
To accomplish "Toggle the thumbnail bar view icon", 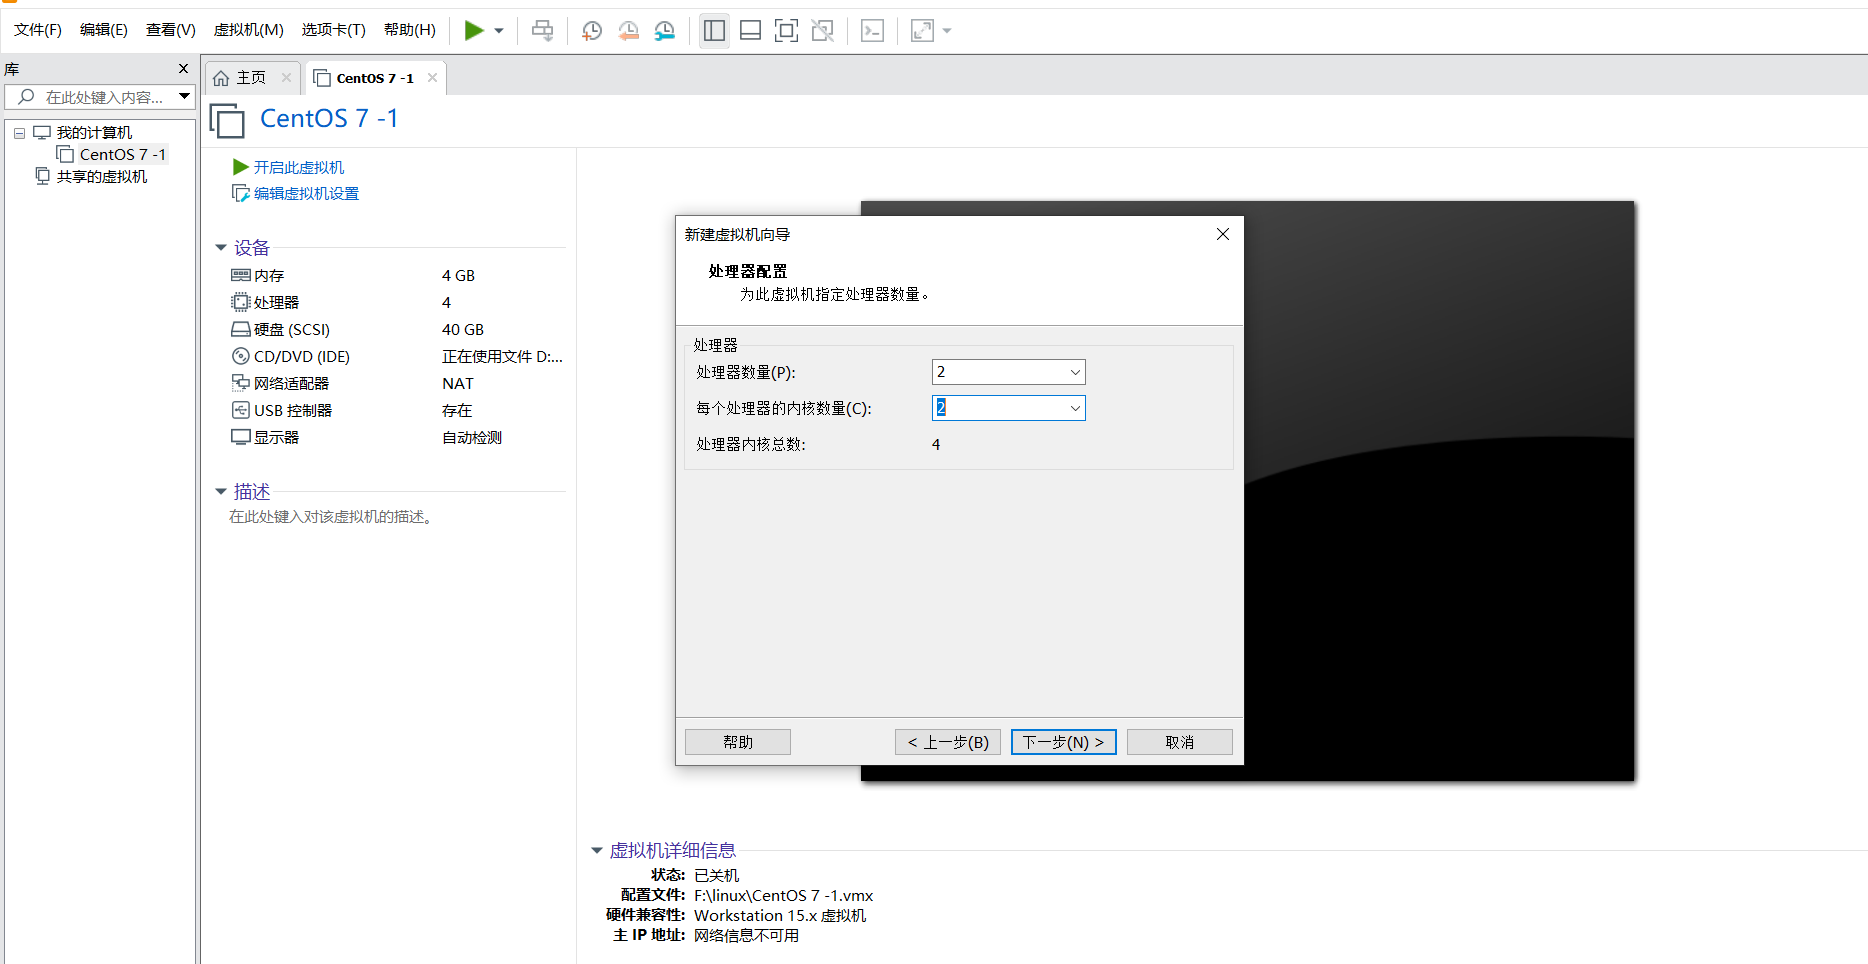I will click(x=750, y=31).
